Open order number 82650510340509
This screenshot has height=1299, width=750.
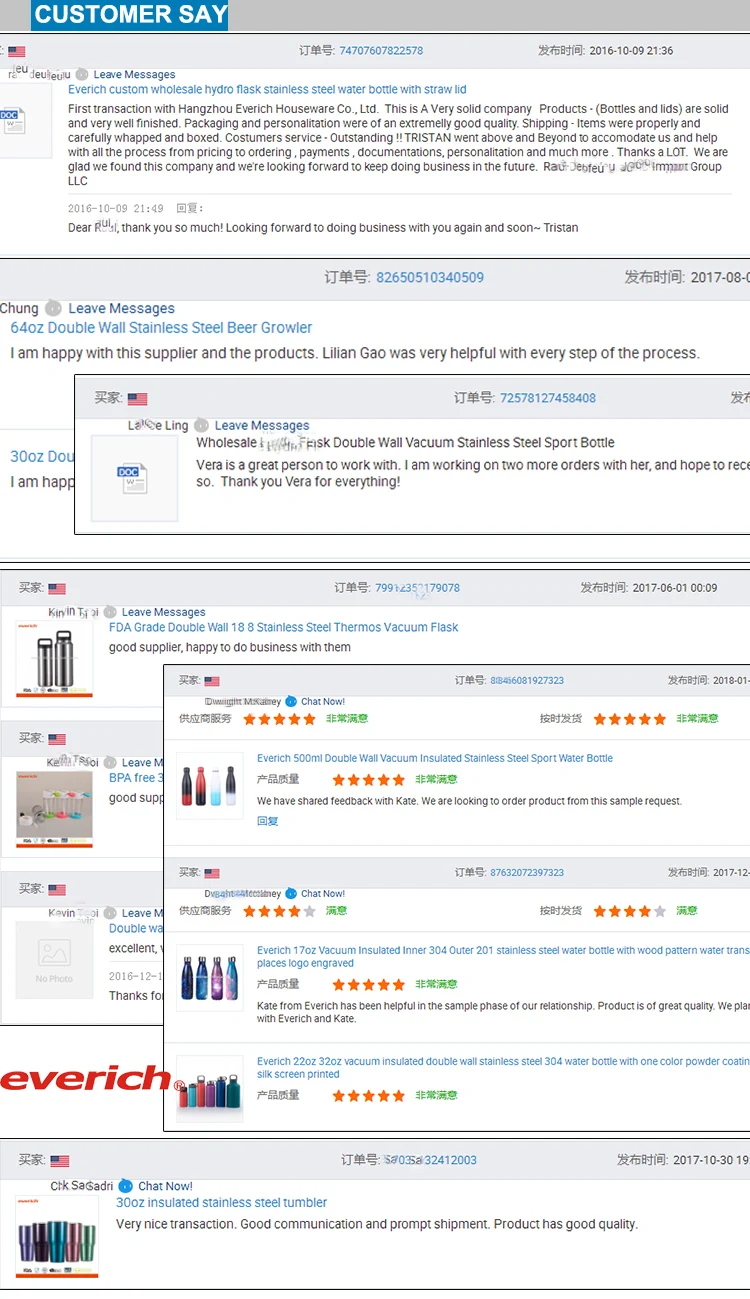click(430, 277)
